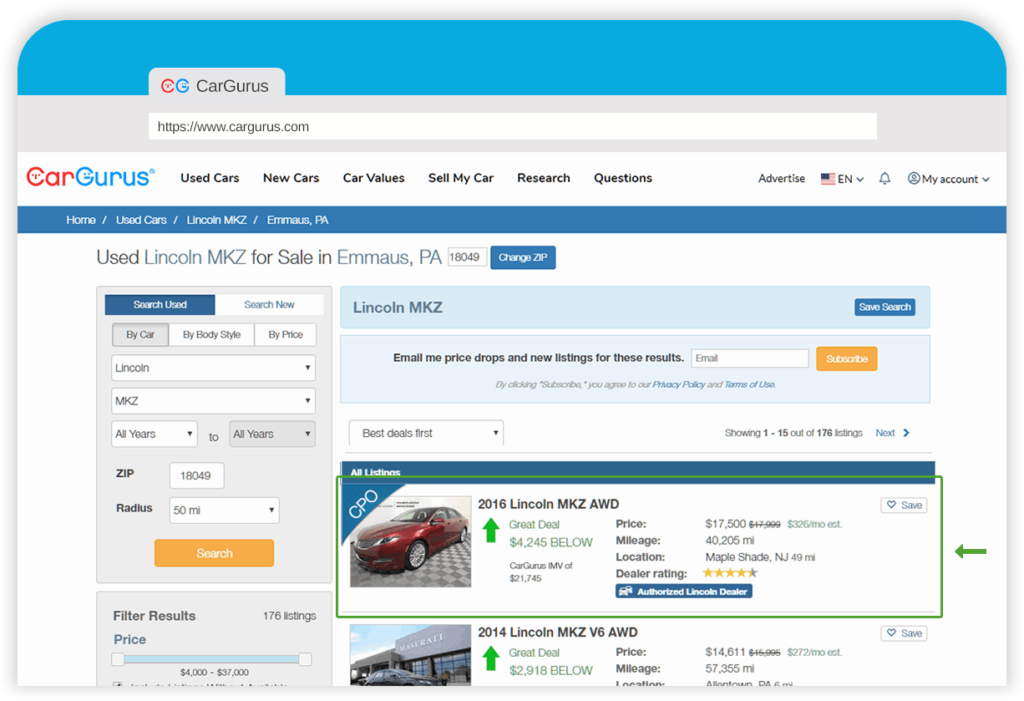Select the By Body Style search option

211,335
